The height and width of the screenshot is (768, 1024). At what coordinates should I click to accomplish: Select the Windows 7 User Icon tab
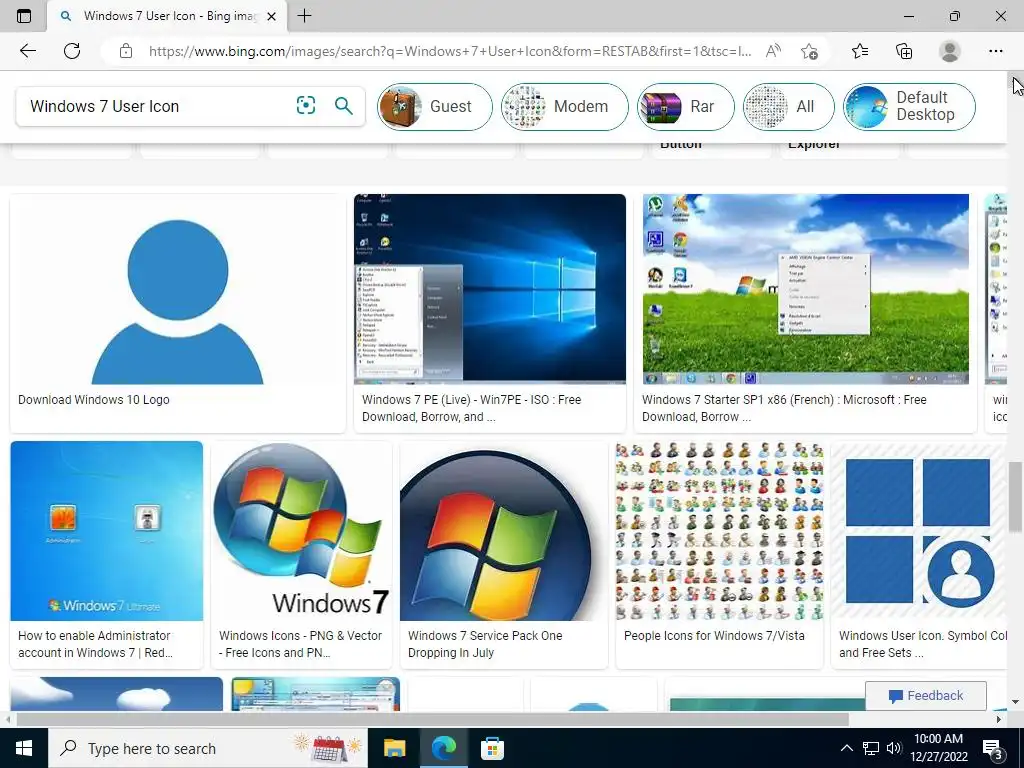pos(167,16)
